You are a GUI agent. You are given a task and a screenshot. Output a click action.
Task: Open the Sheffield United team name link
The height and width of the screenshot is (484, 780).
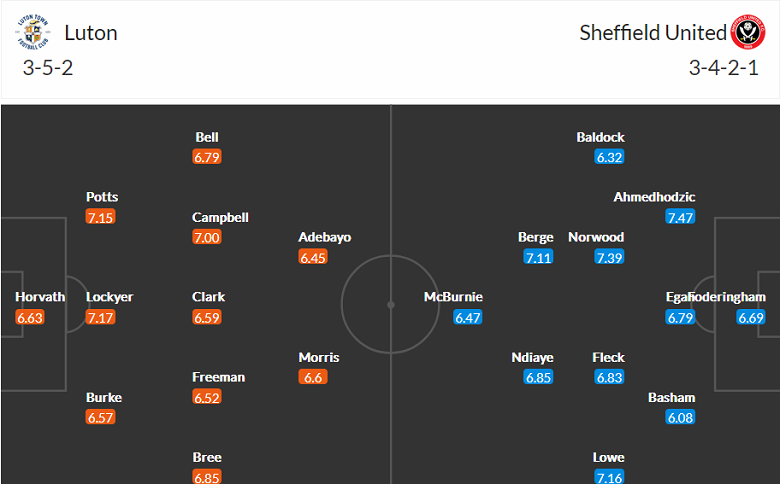click(653, 33)
